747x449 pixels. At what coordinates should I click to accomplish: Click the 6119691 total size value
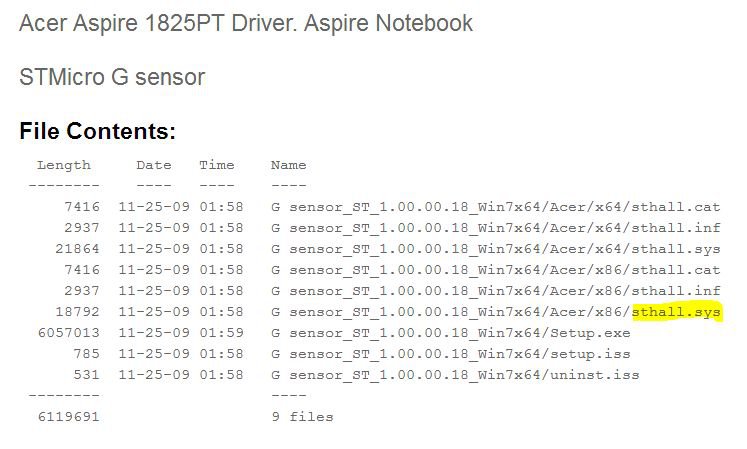[69, 417]
